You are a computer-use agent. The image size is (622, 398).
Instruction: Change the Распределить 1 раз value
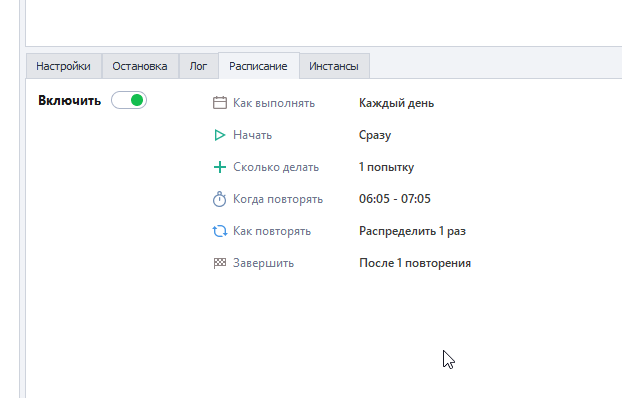[412, 231]
